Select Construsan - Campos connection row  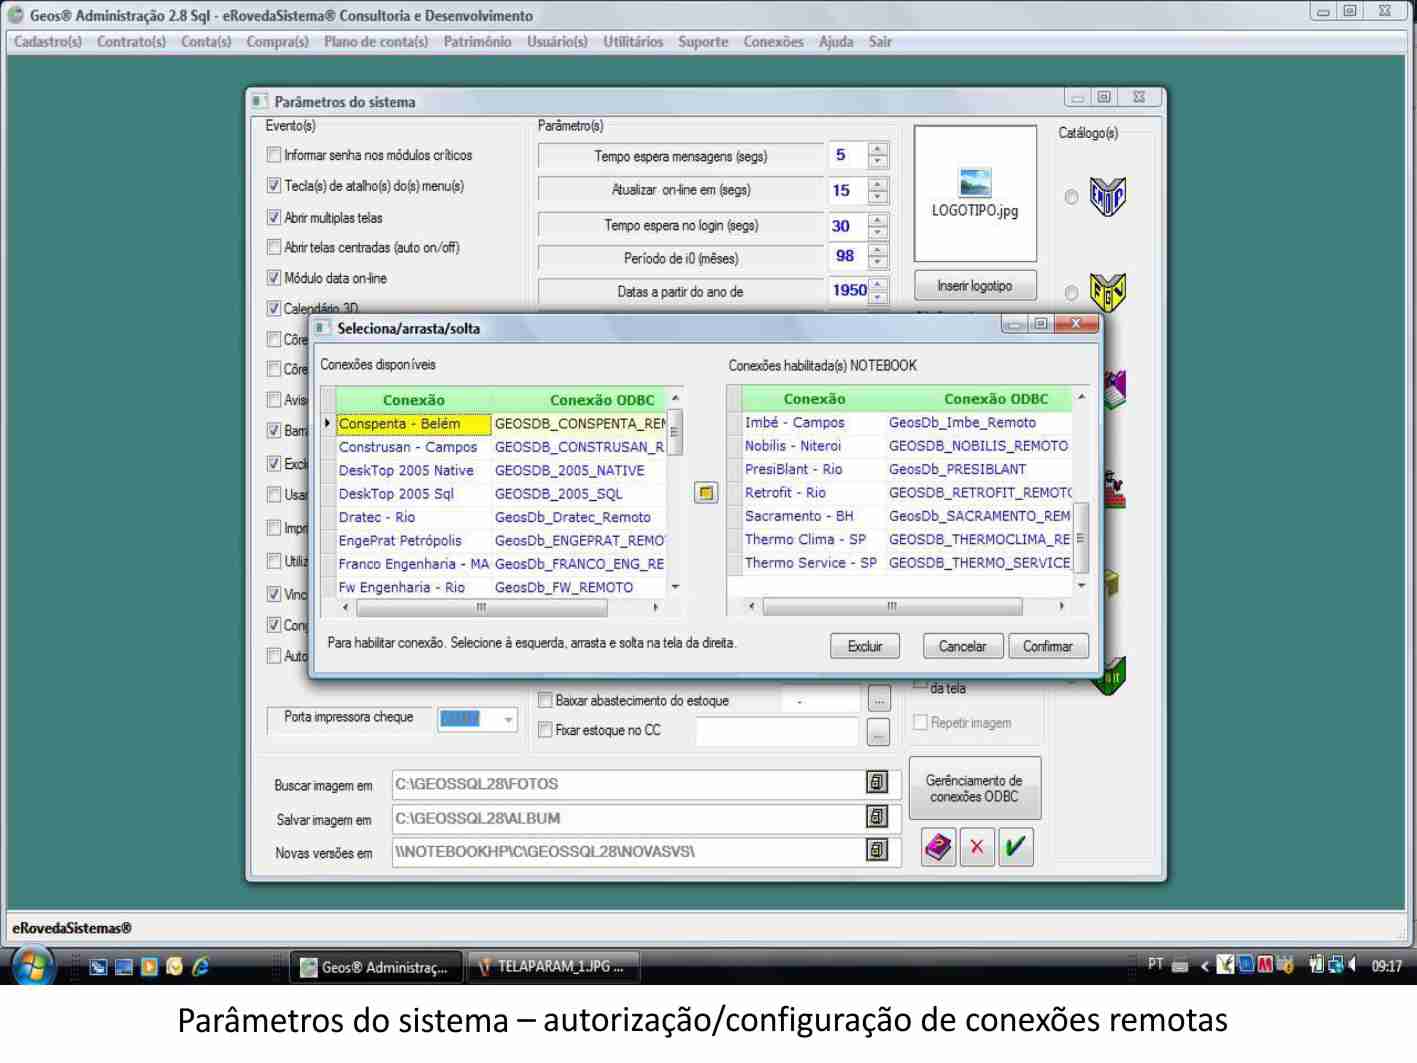tap(501, 447)
